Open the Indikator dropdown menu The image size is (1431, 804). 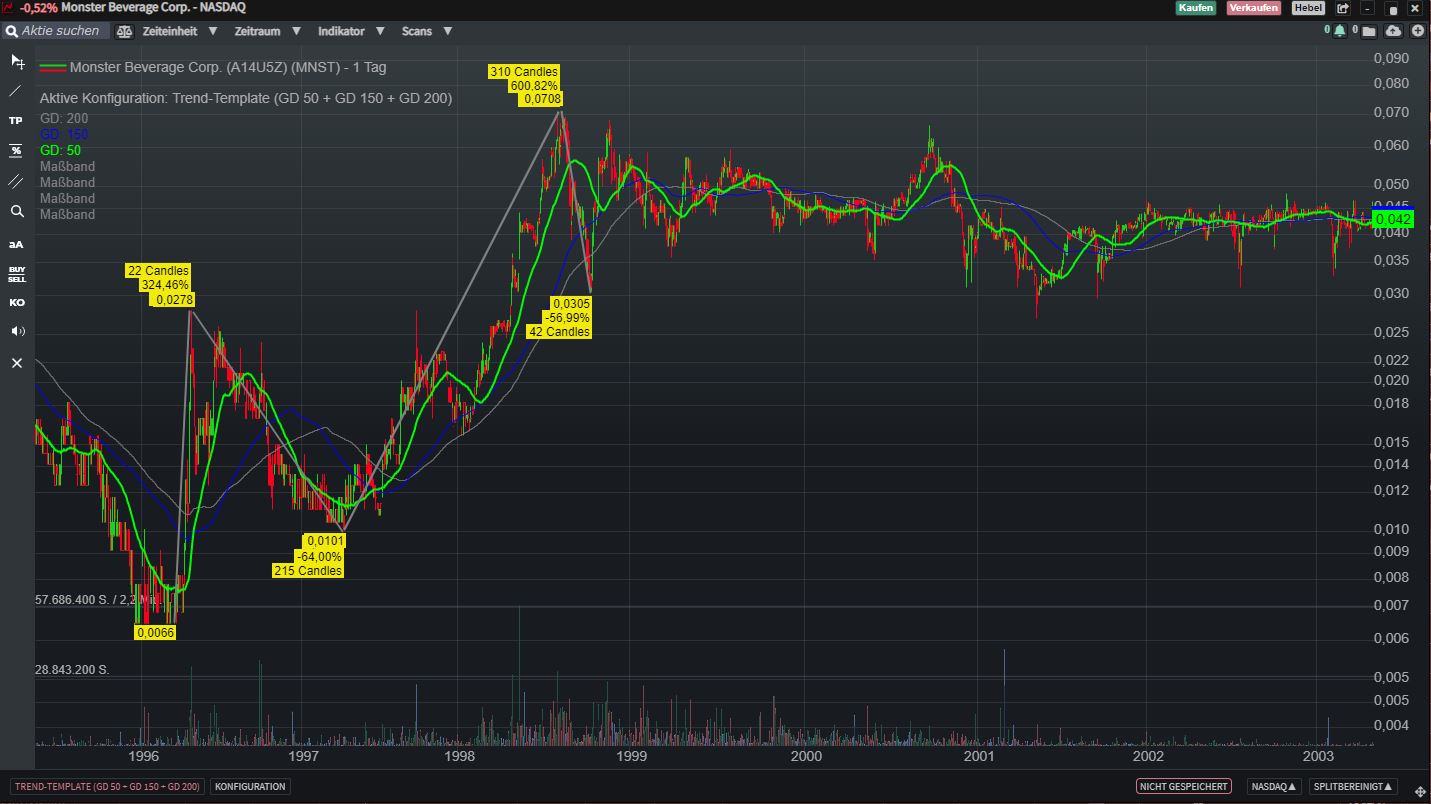pos(350,31)
